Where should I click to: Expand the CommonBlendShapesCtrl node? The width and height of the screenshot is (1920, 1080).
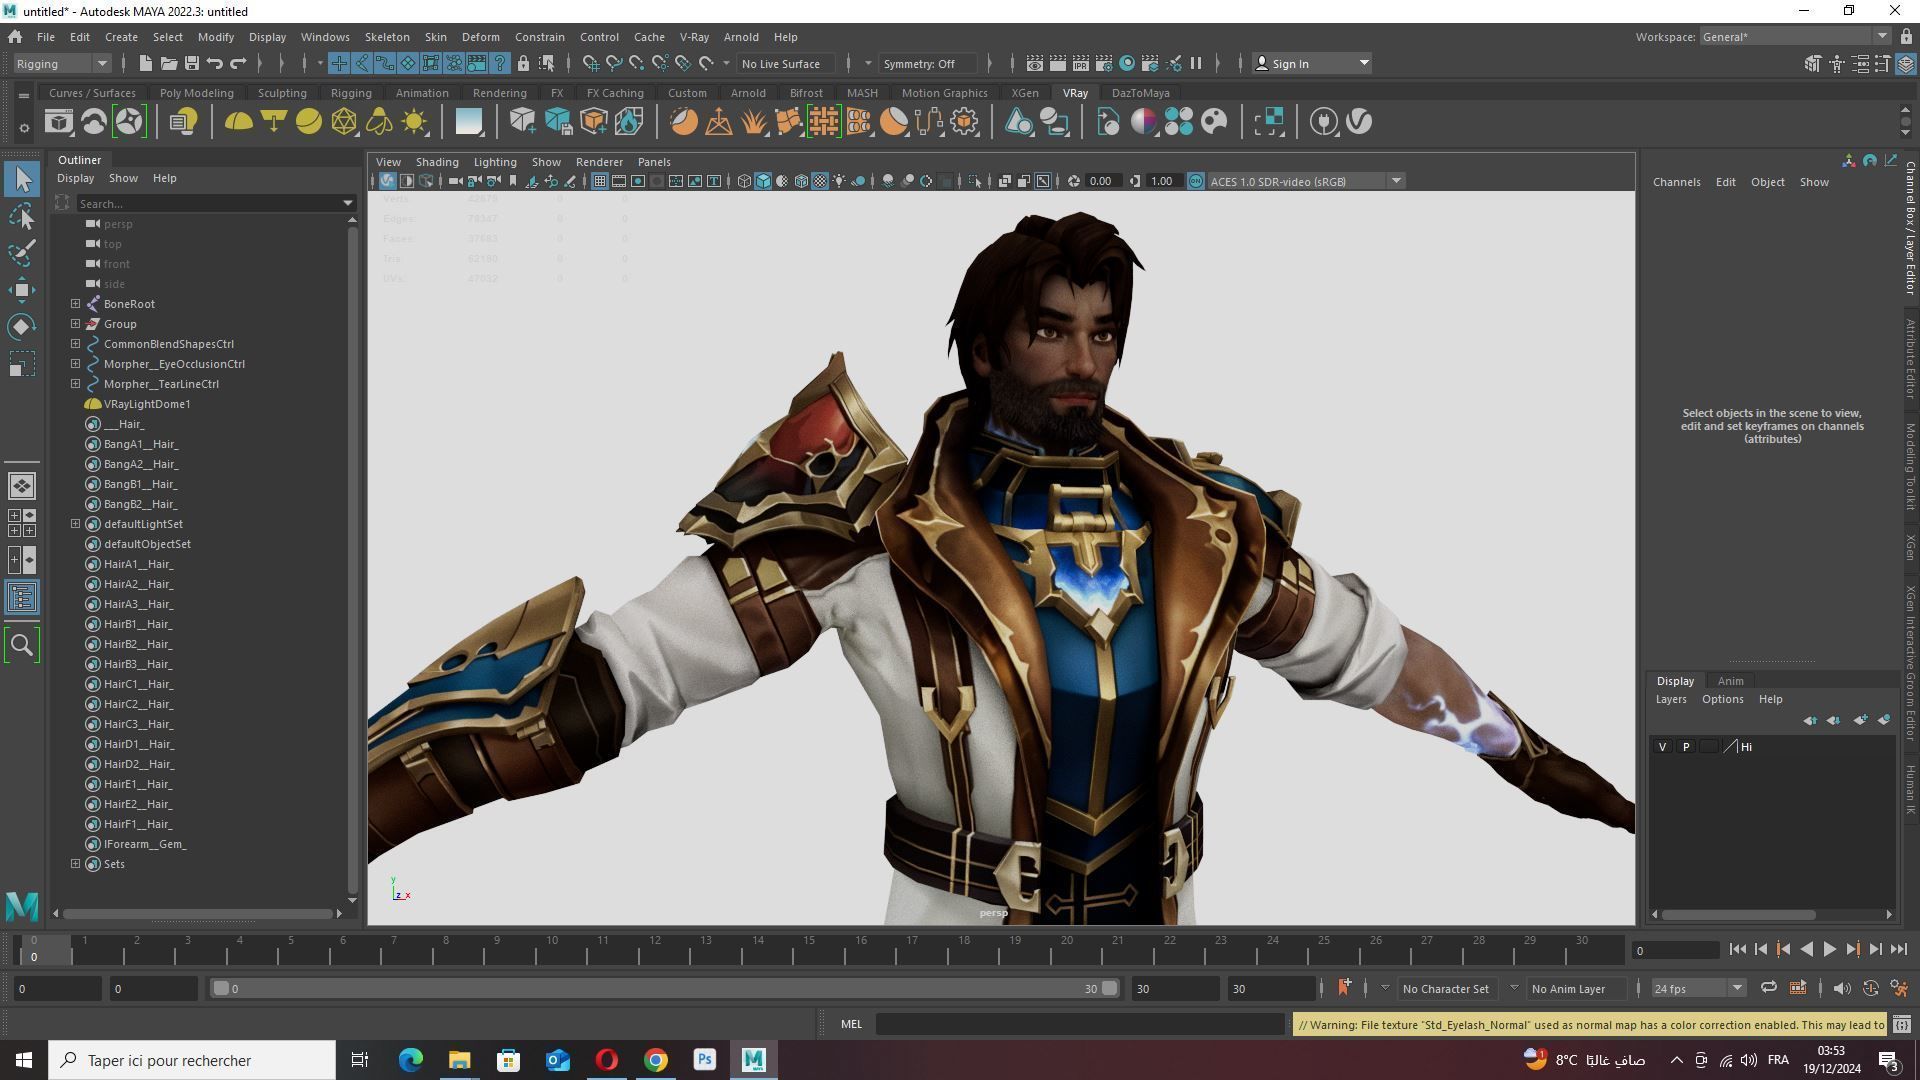[76, 344]
